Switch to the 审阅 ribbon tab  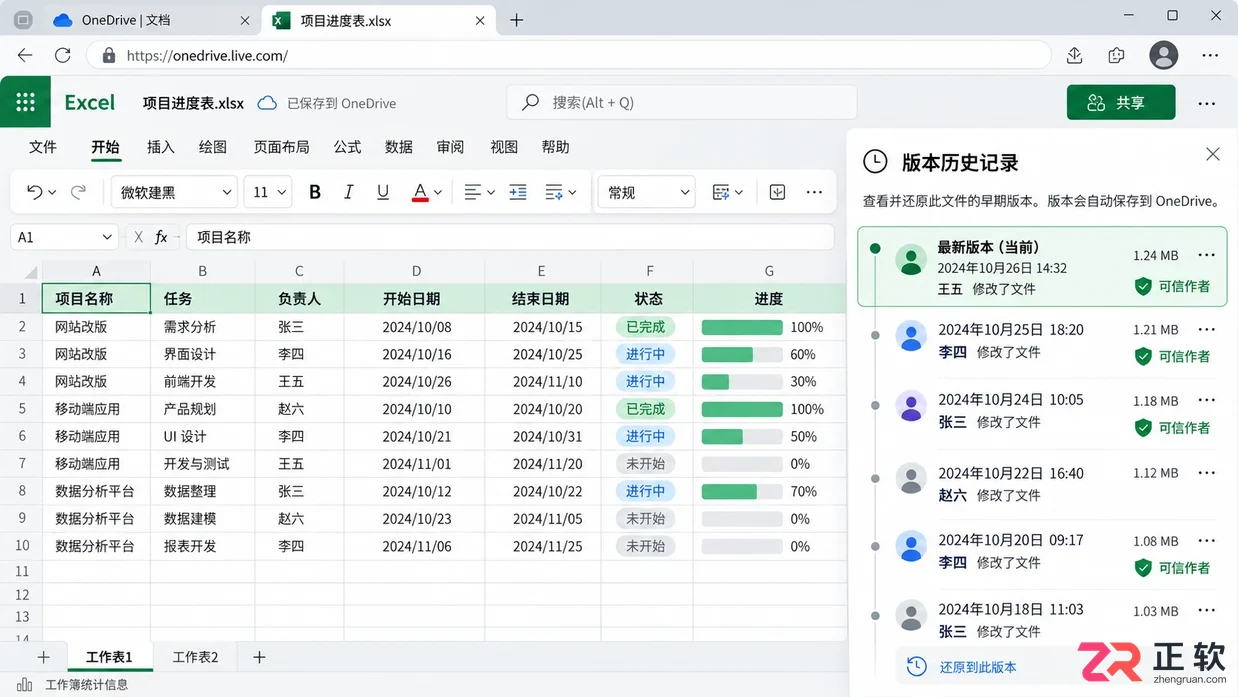click(x=451, y=147)
